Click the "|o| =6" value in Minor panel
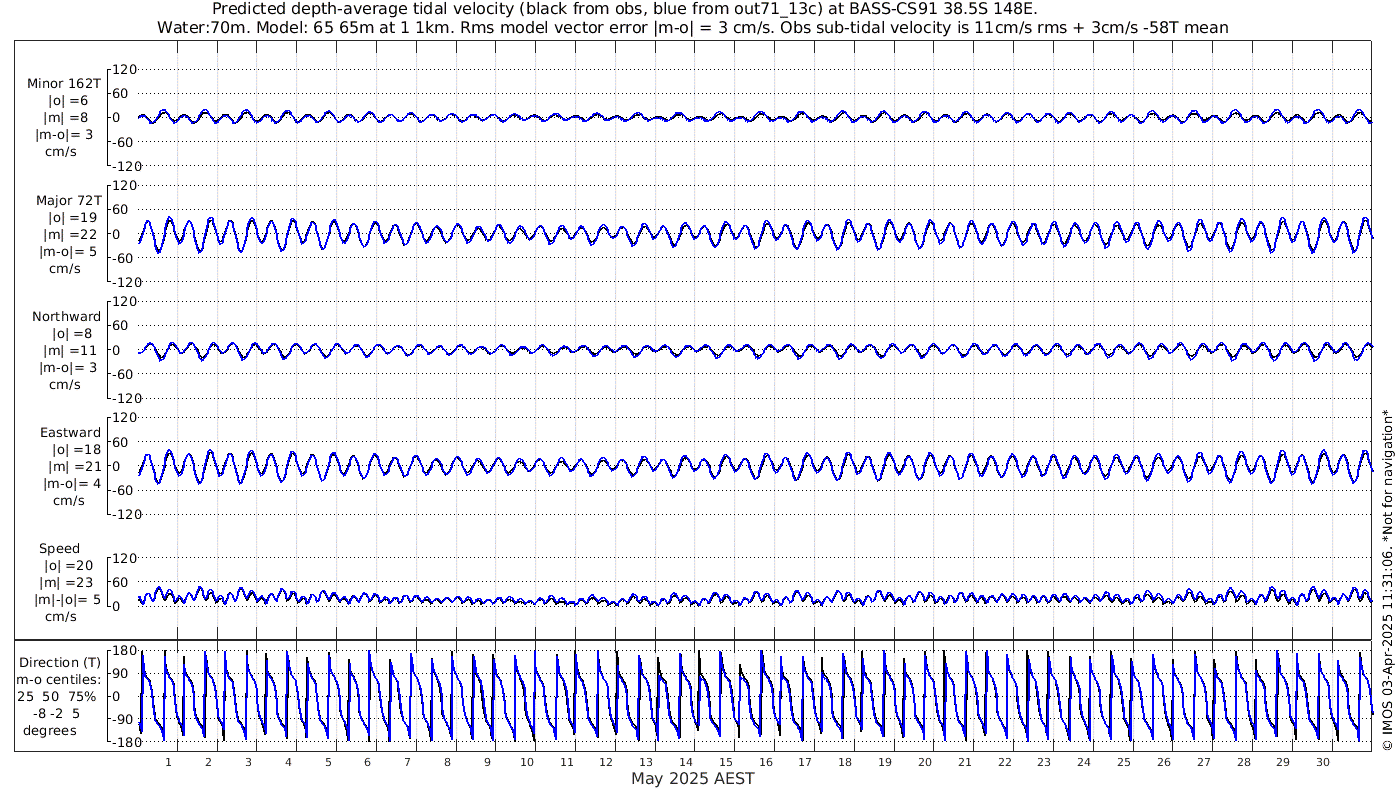 [69, 101]
